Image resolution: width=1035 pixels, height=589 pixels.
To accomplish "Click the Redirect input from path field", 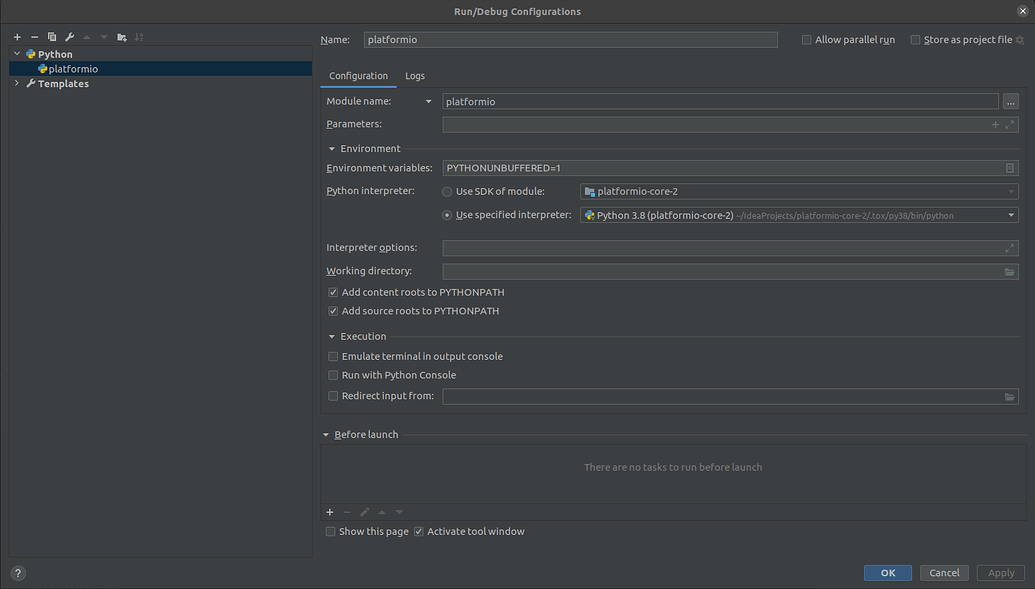I will (x=730, y=396).
